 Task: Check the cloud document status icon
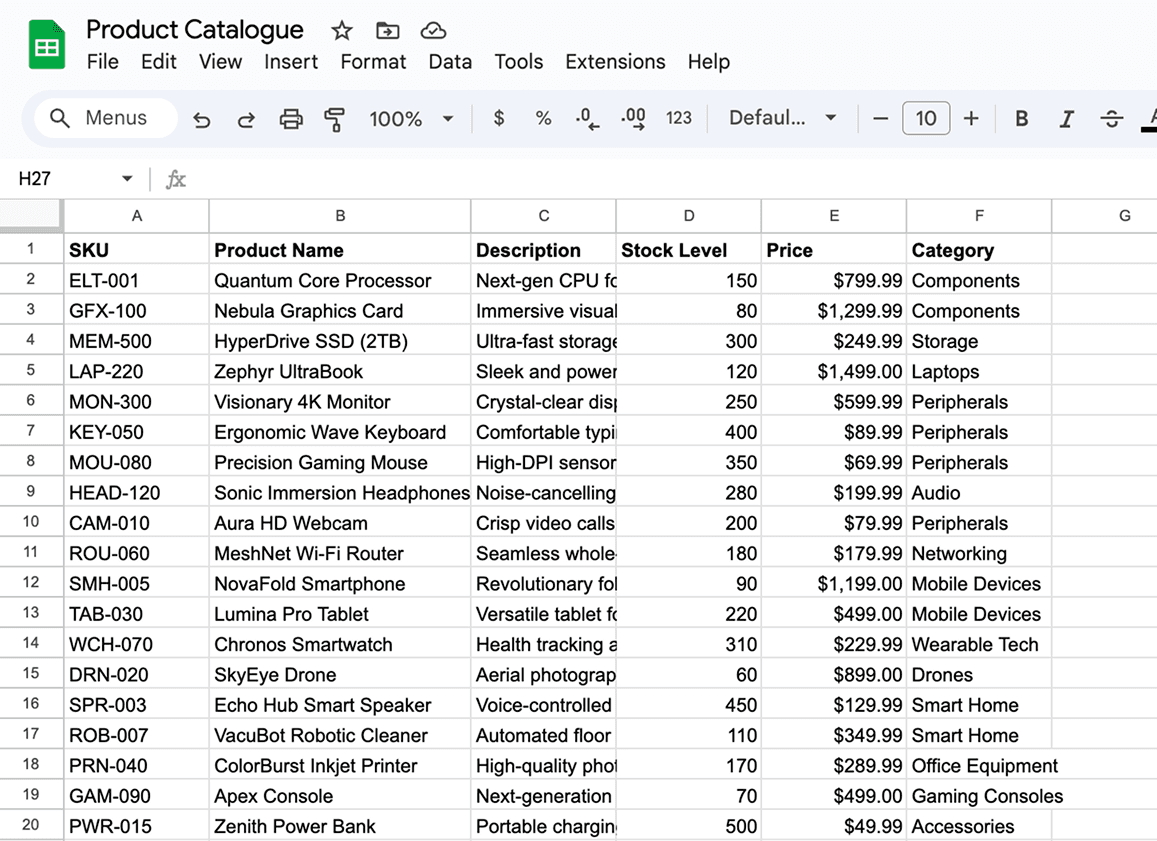pyautogui.click(x=432, y=31)
